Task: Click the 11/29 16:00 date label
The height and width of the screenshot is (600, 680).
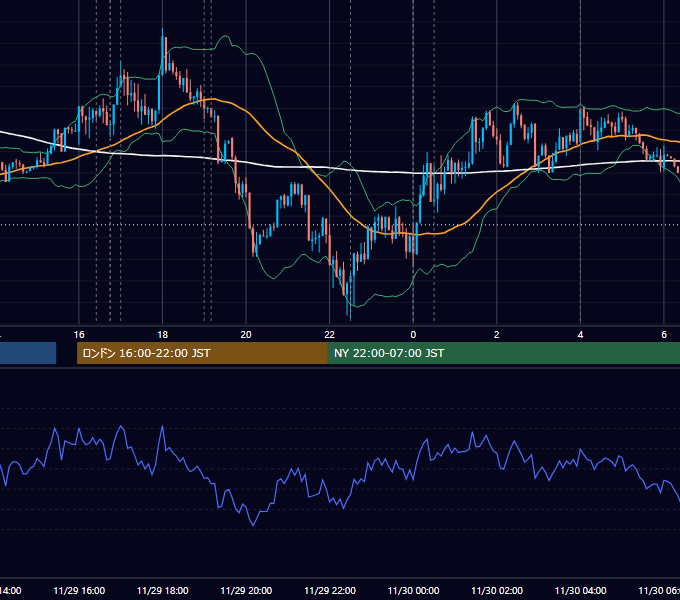Action: pyautogui.click(x=79, y=590)
